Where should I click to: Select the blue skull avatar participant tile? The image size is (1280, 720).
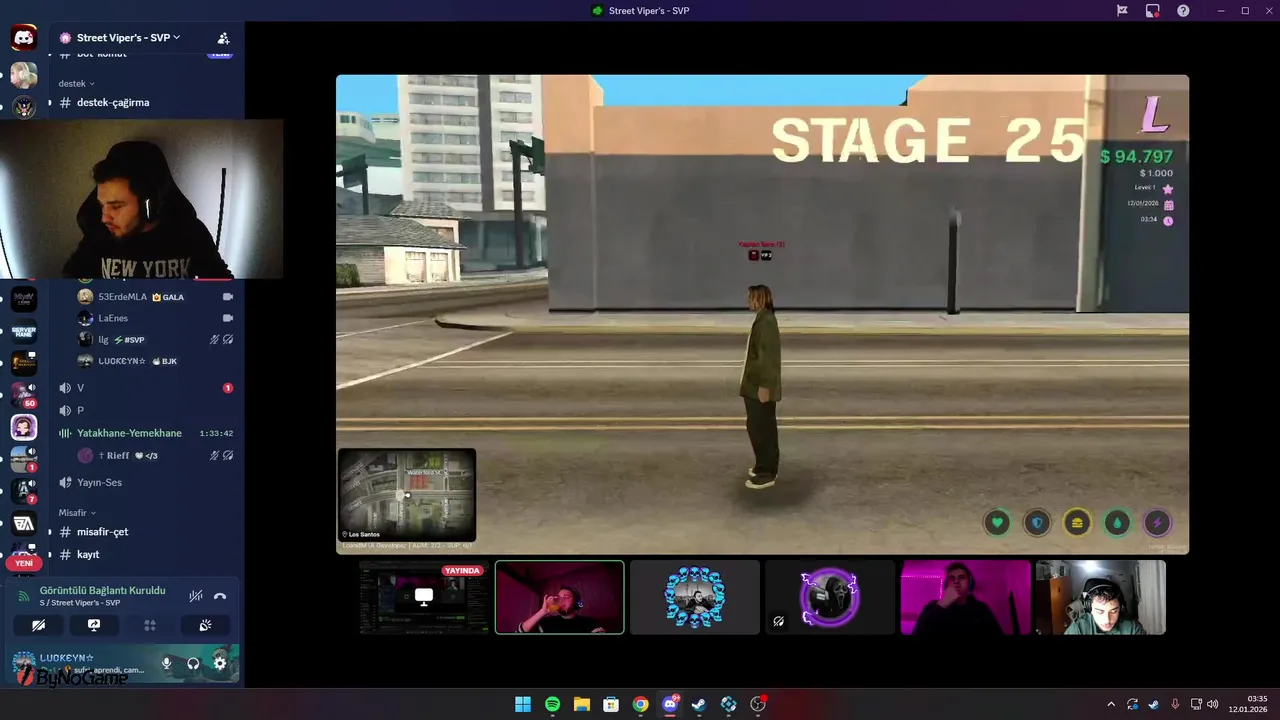pos(695,597)
